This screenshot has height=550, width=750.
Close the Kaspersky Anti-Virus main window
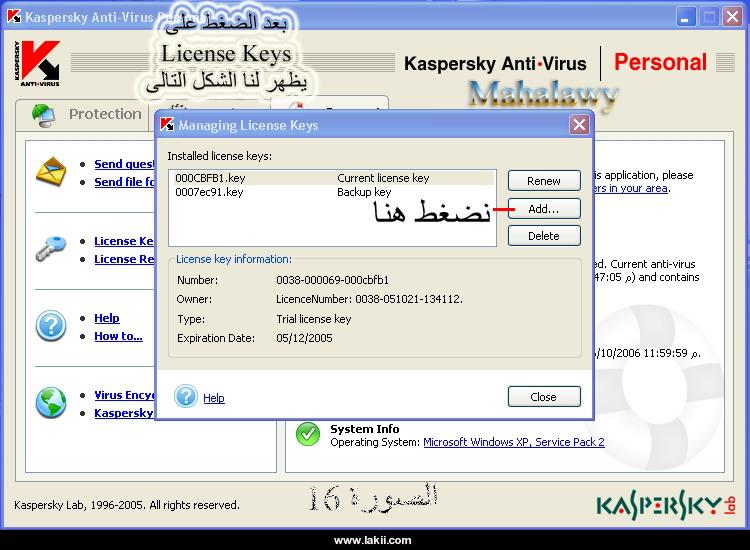point(732,17)
